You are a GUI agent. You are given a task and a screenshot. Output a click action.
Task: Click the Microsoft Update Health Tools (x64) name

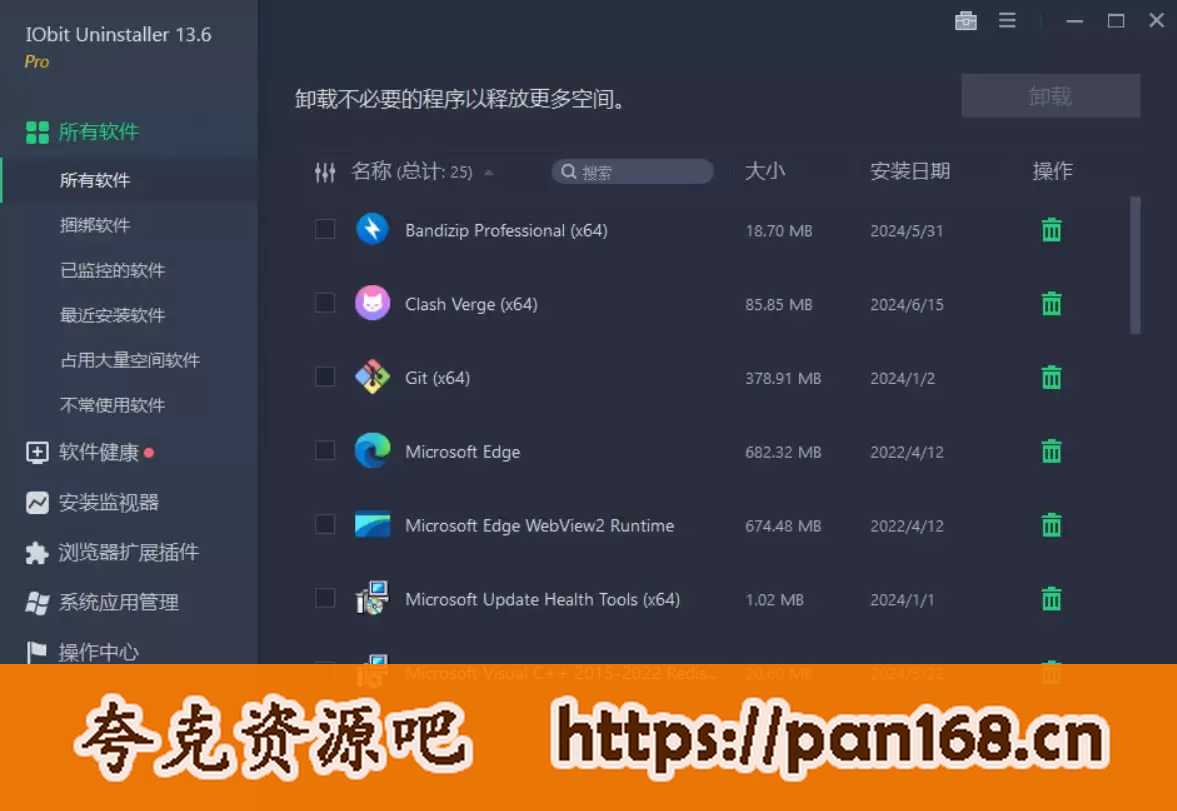click(x=542, y=599)
